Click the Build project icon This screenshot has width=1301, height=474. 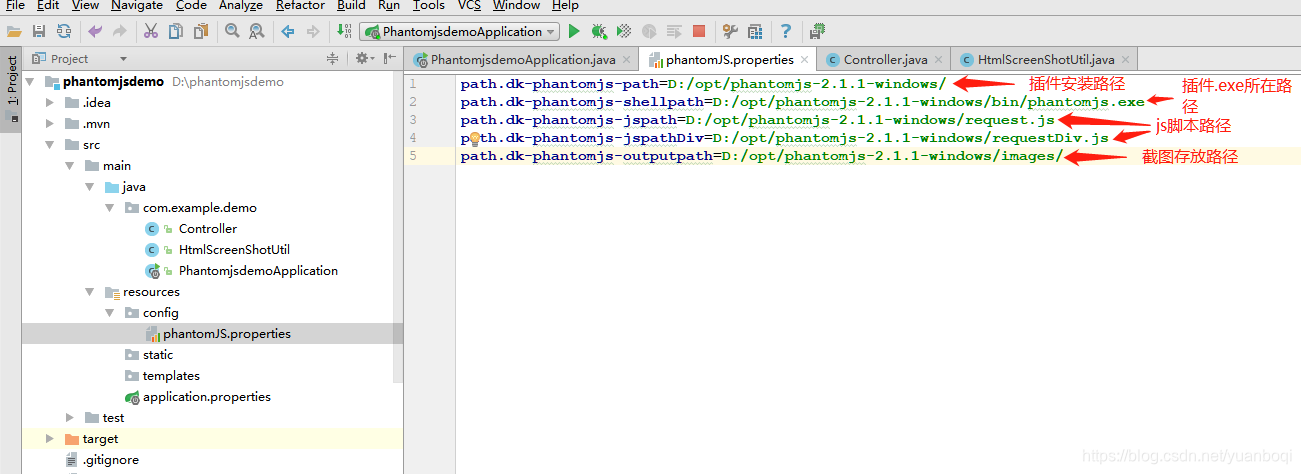click(x=344, y=32)
